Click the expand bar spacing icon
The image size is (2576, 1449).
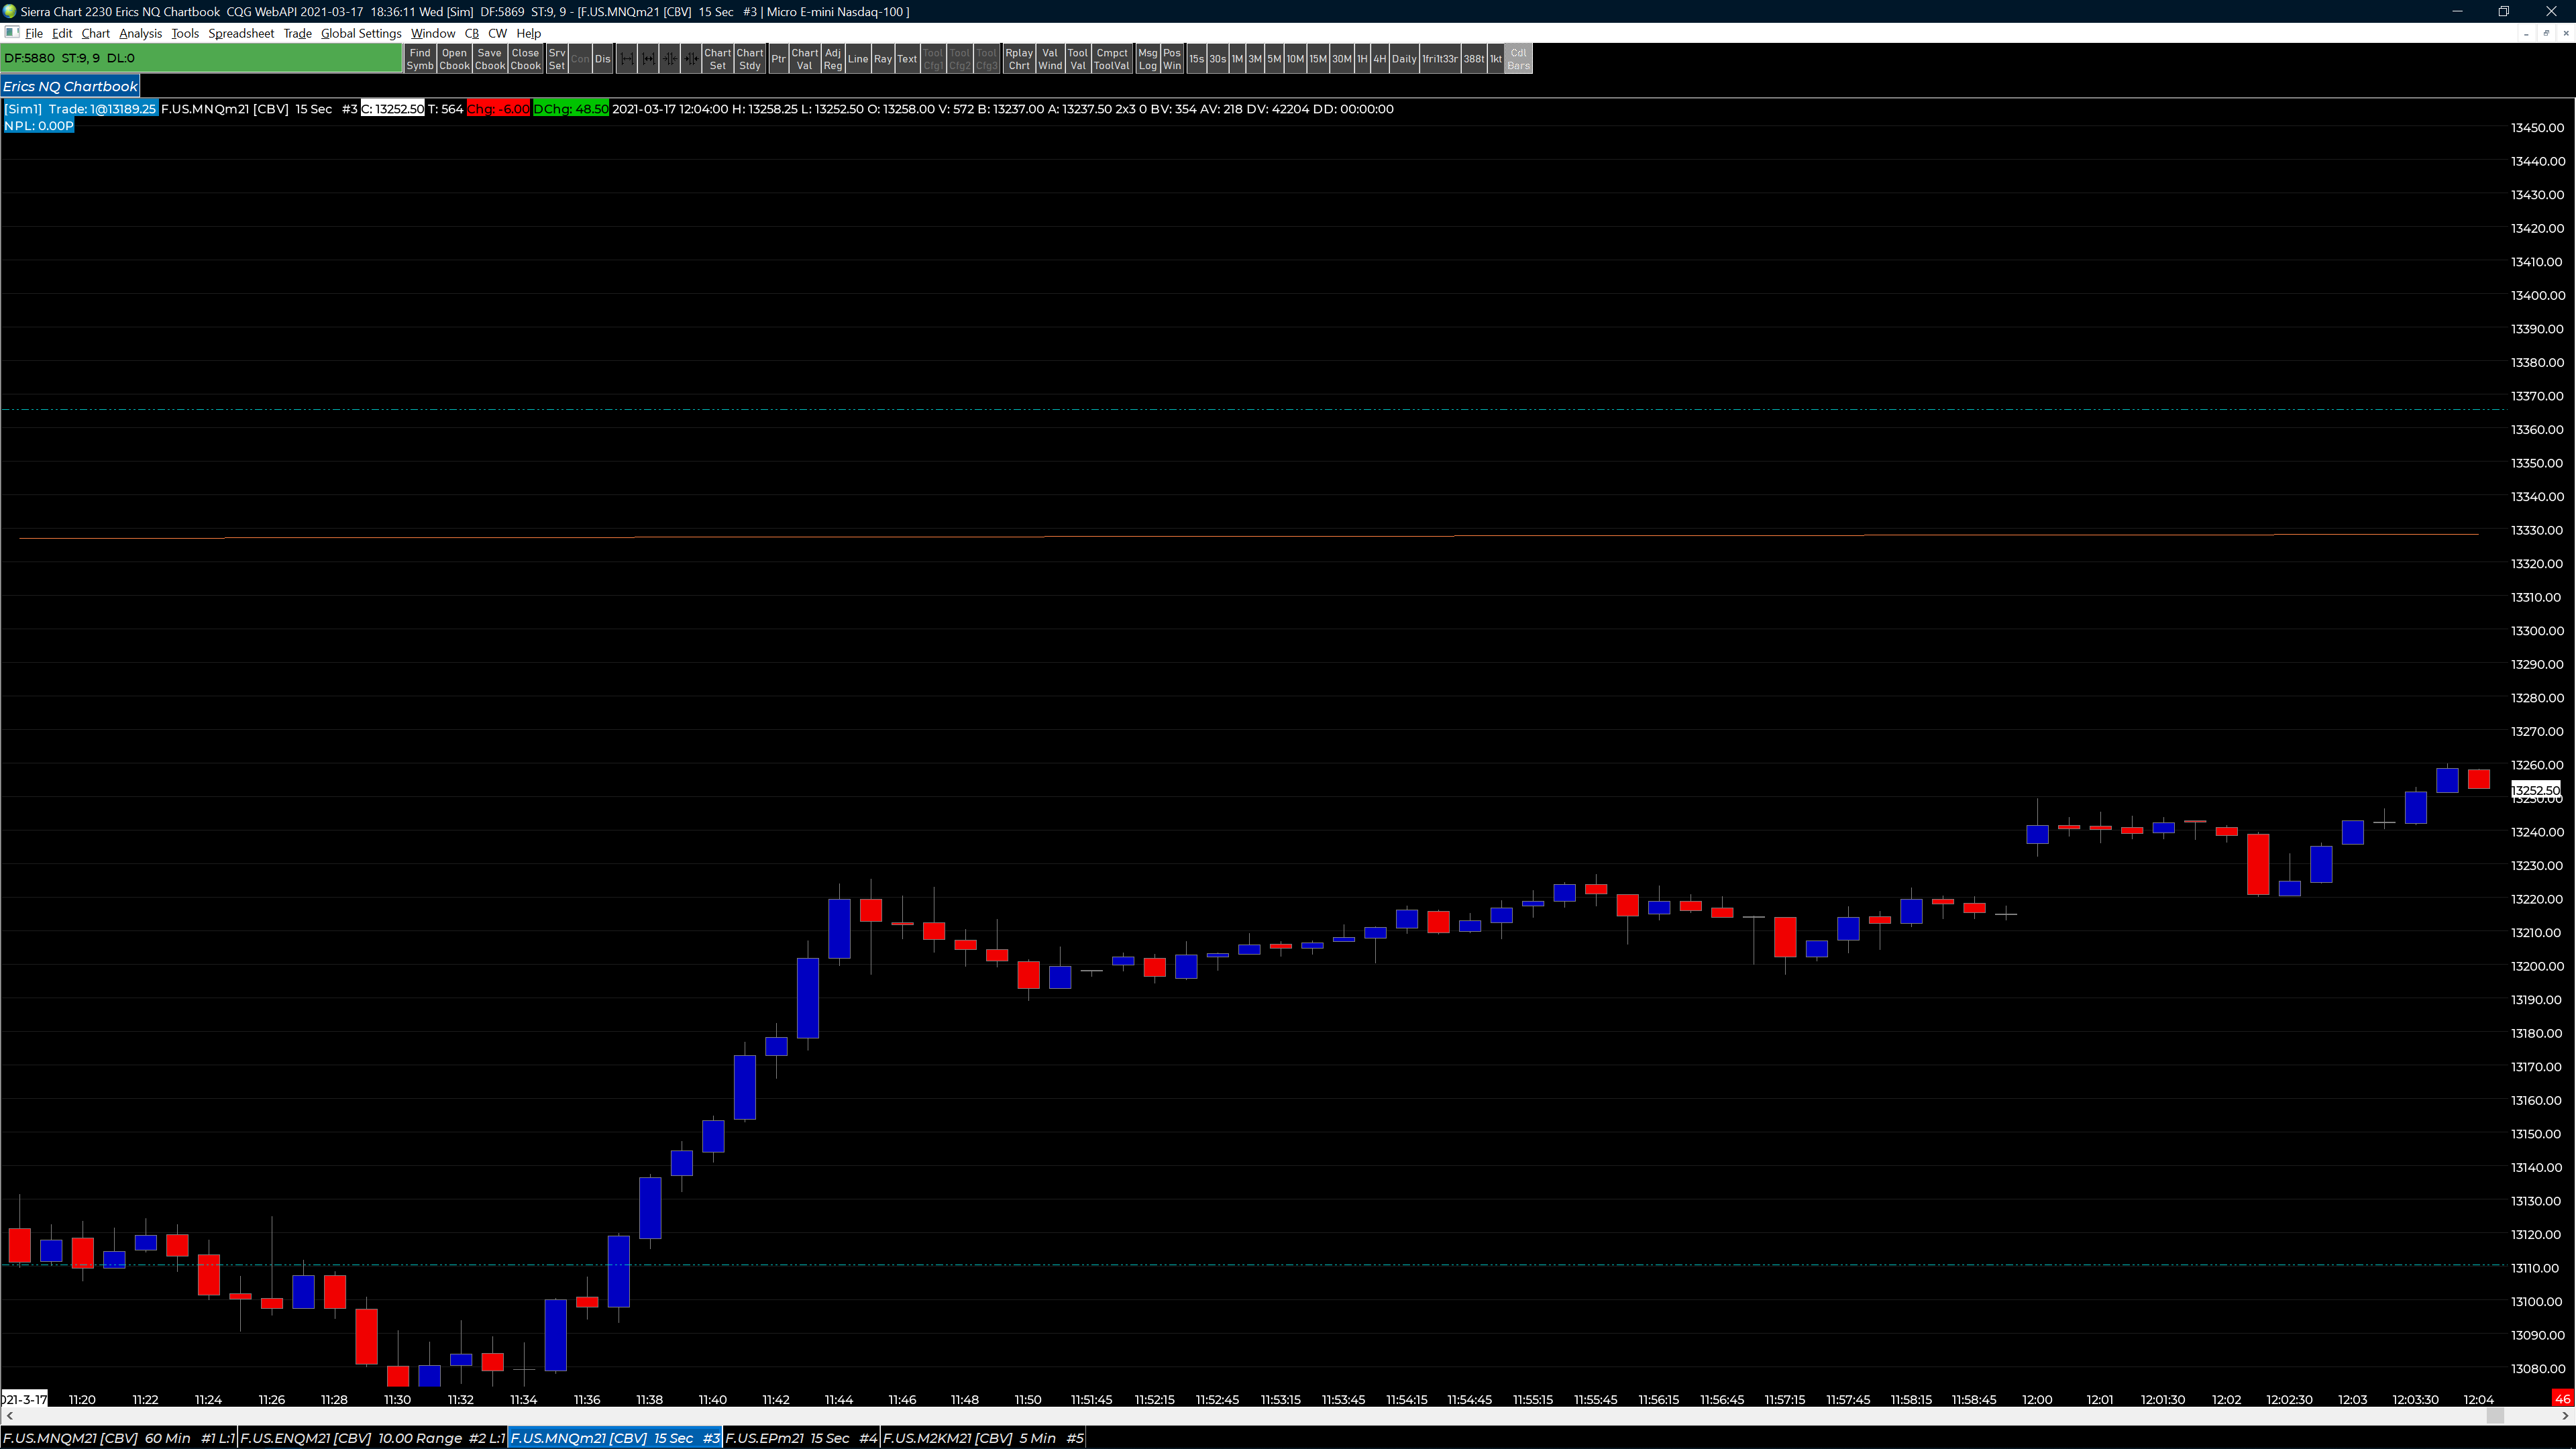pos(627,59)
